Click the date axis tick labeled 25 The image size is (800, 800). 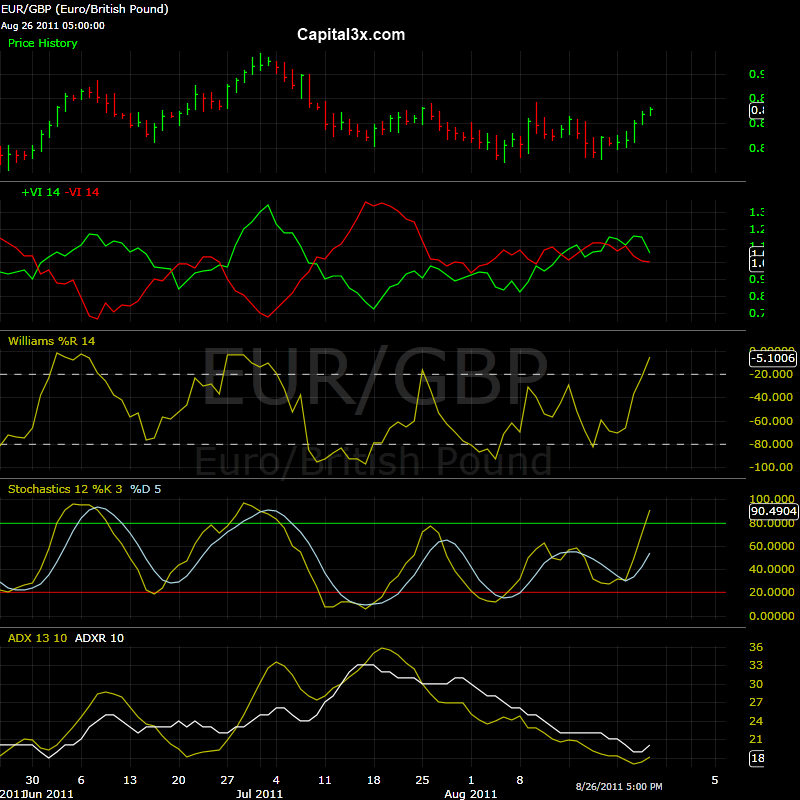coord(422,780)
